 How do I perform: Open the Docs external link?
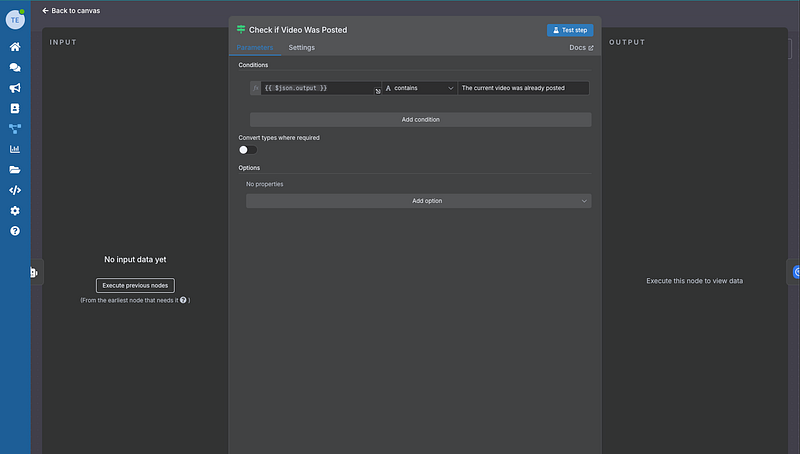pos(581,48)
